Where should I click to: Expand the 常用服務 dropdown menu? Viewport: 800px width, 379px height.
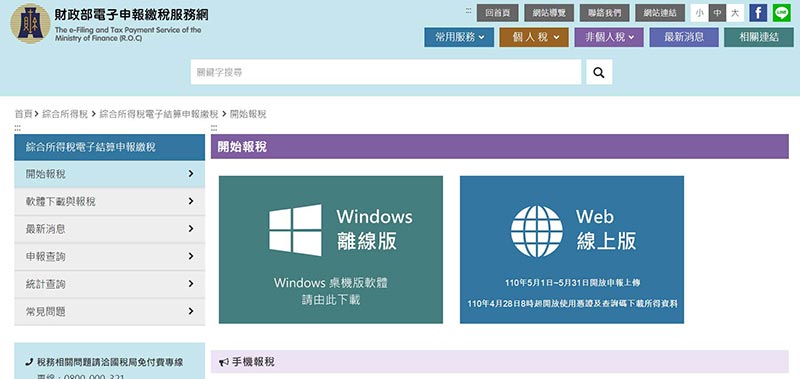(459, 37)
